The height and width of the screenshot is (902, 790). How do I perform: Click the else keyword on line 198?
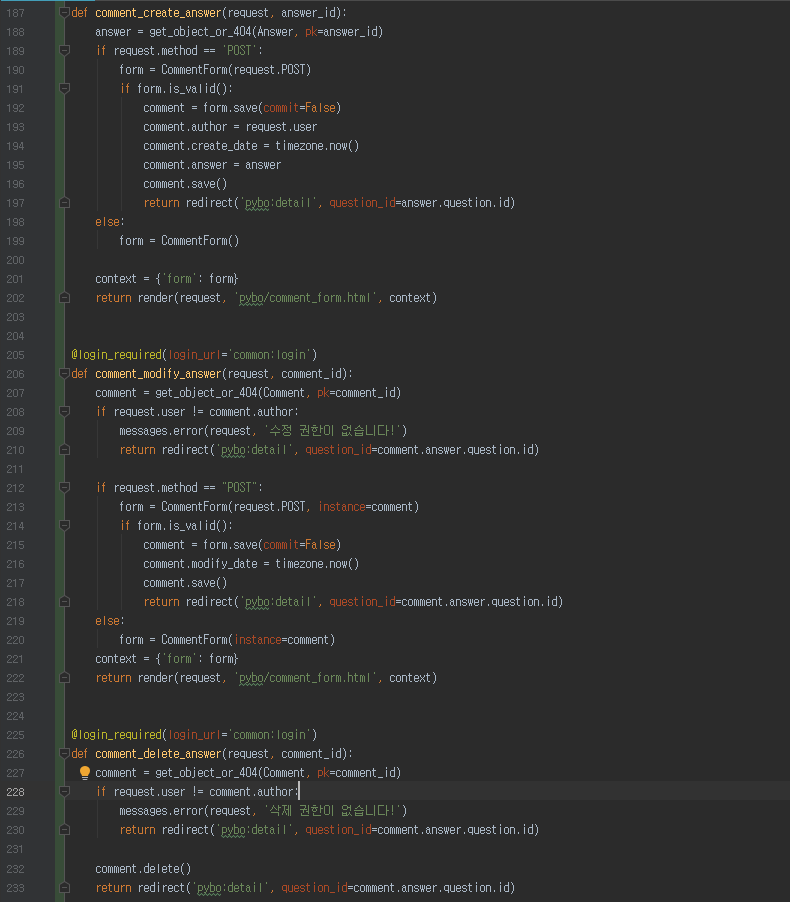pyautogui.click(x=108, y=221)
